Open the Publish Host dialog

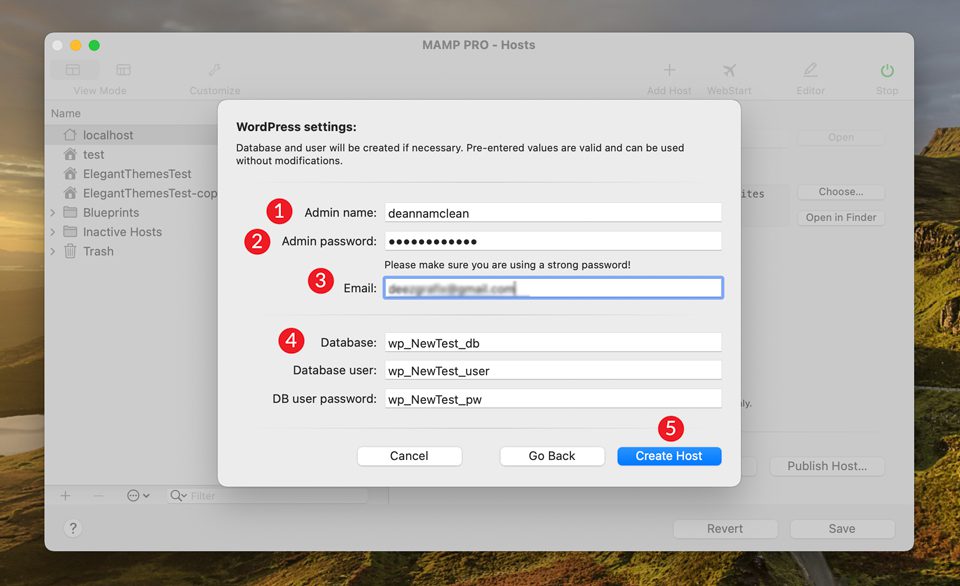point(827,466)
